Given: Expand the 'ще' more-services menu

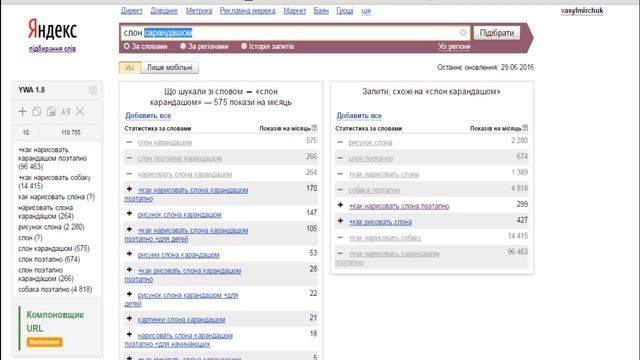Looking at the screenshot, I should pyautogui.click(x=366, y=11).
